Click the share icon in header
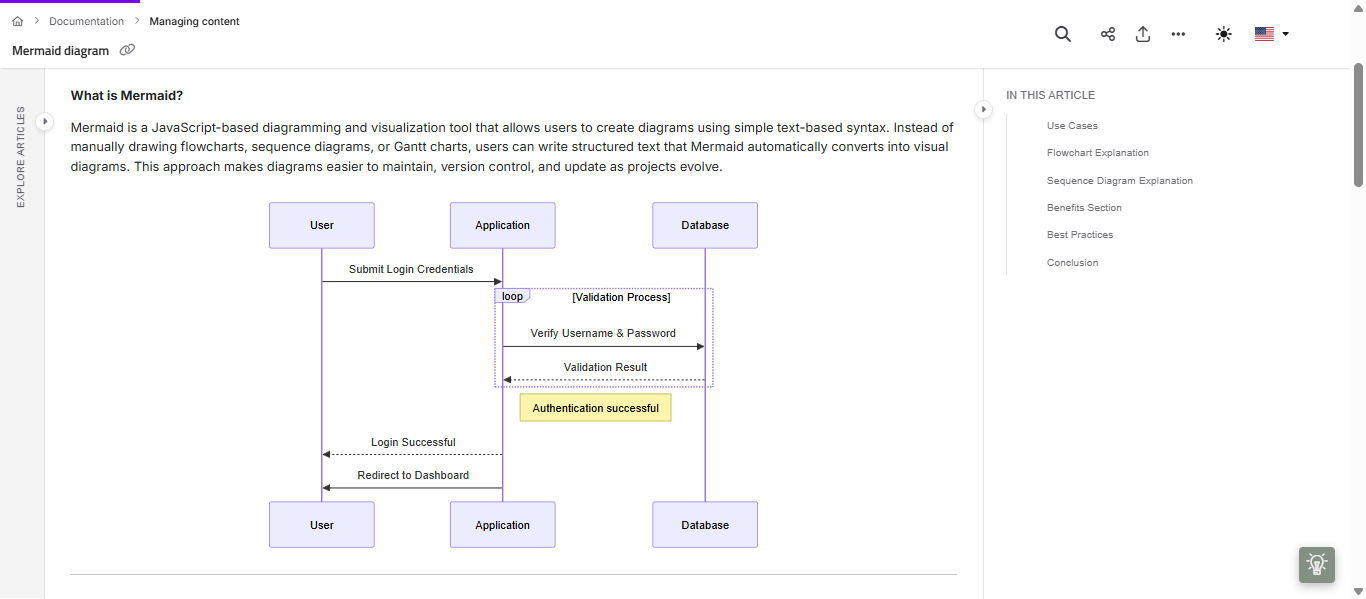The width and height of the screenshot is (1366, 599). tap(1108, 34)
